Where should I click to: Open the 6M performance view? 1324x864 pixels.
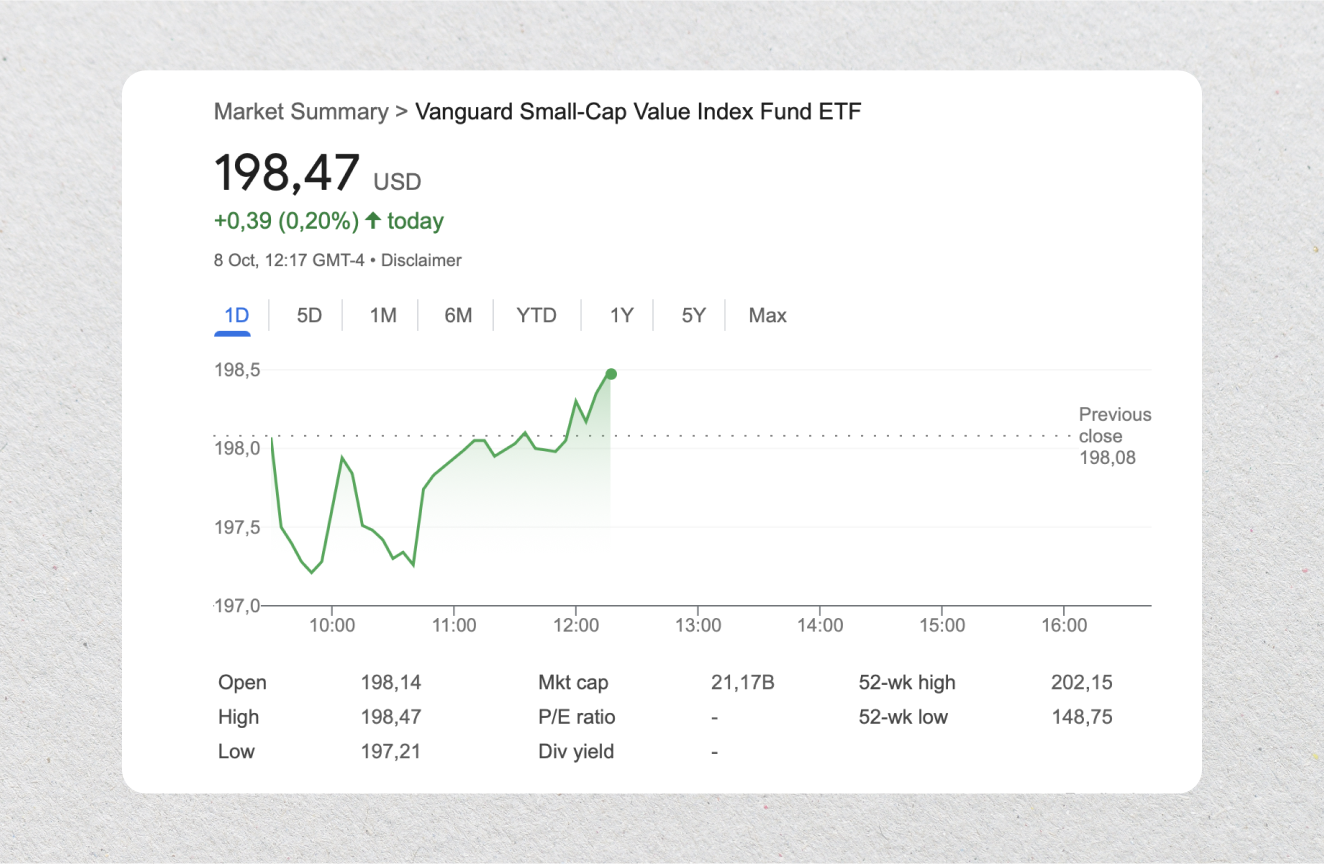coord(458,315)
